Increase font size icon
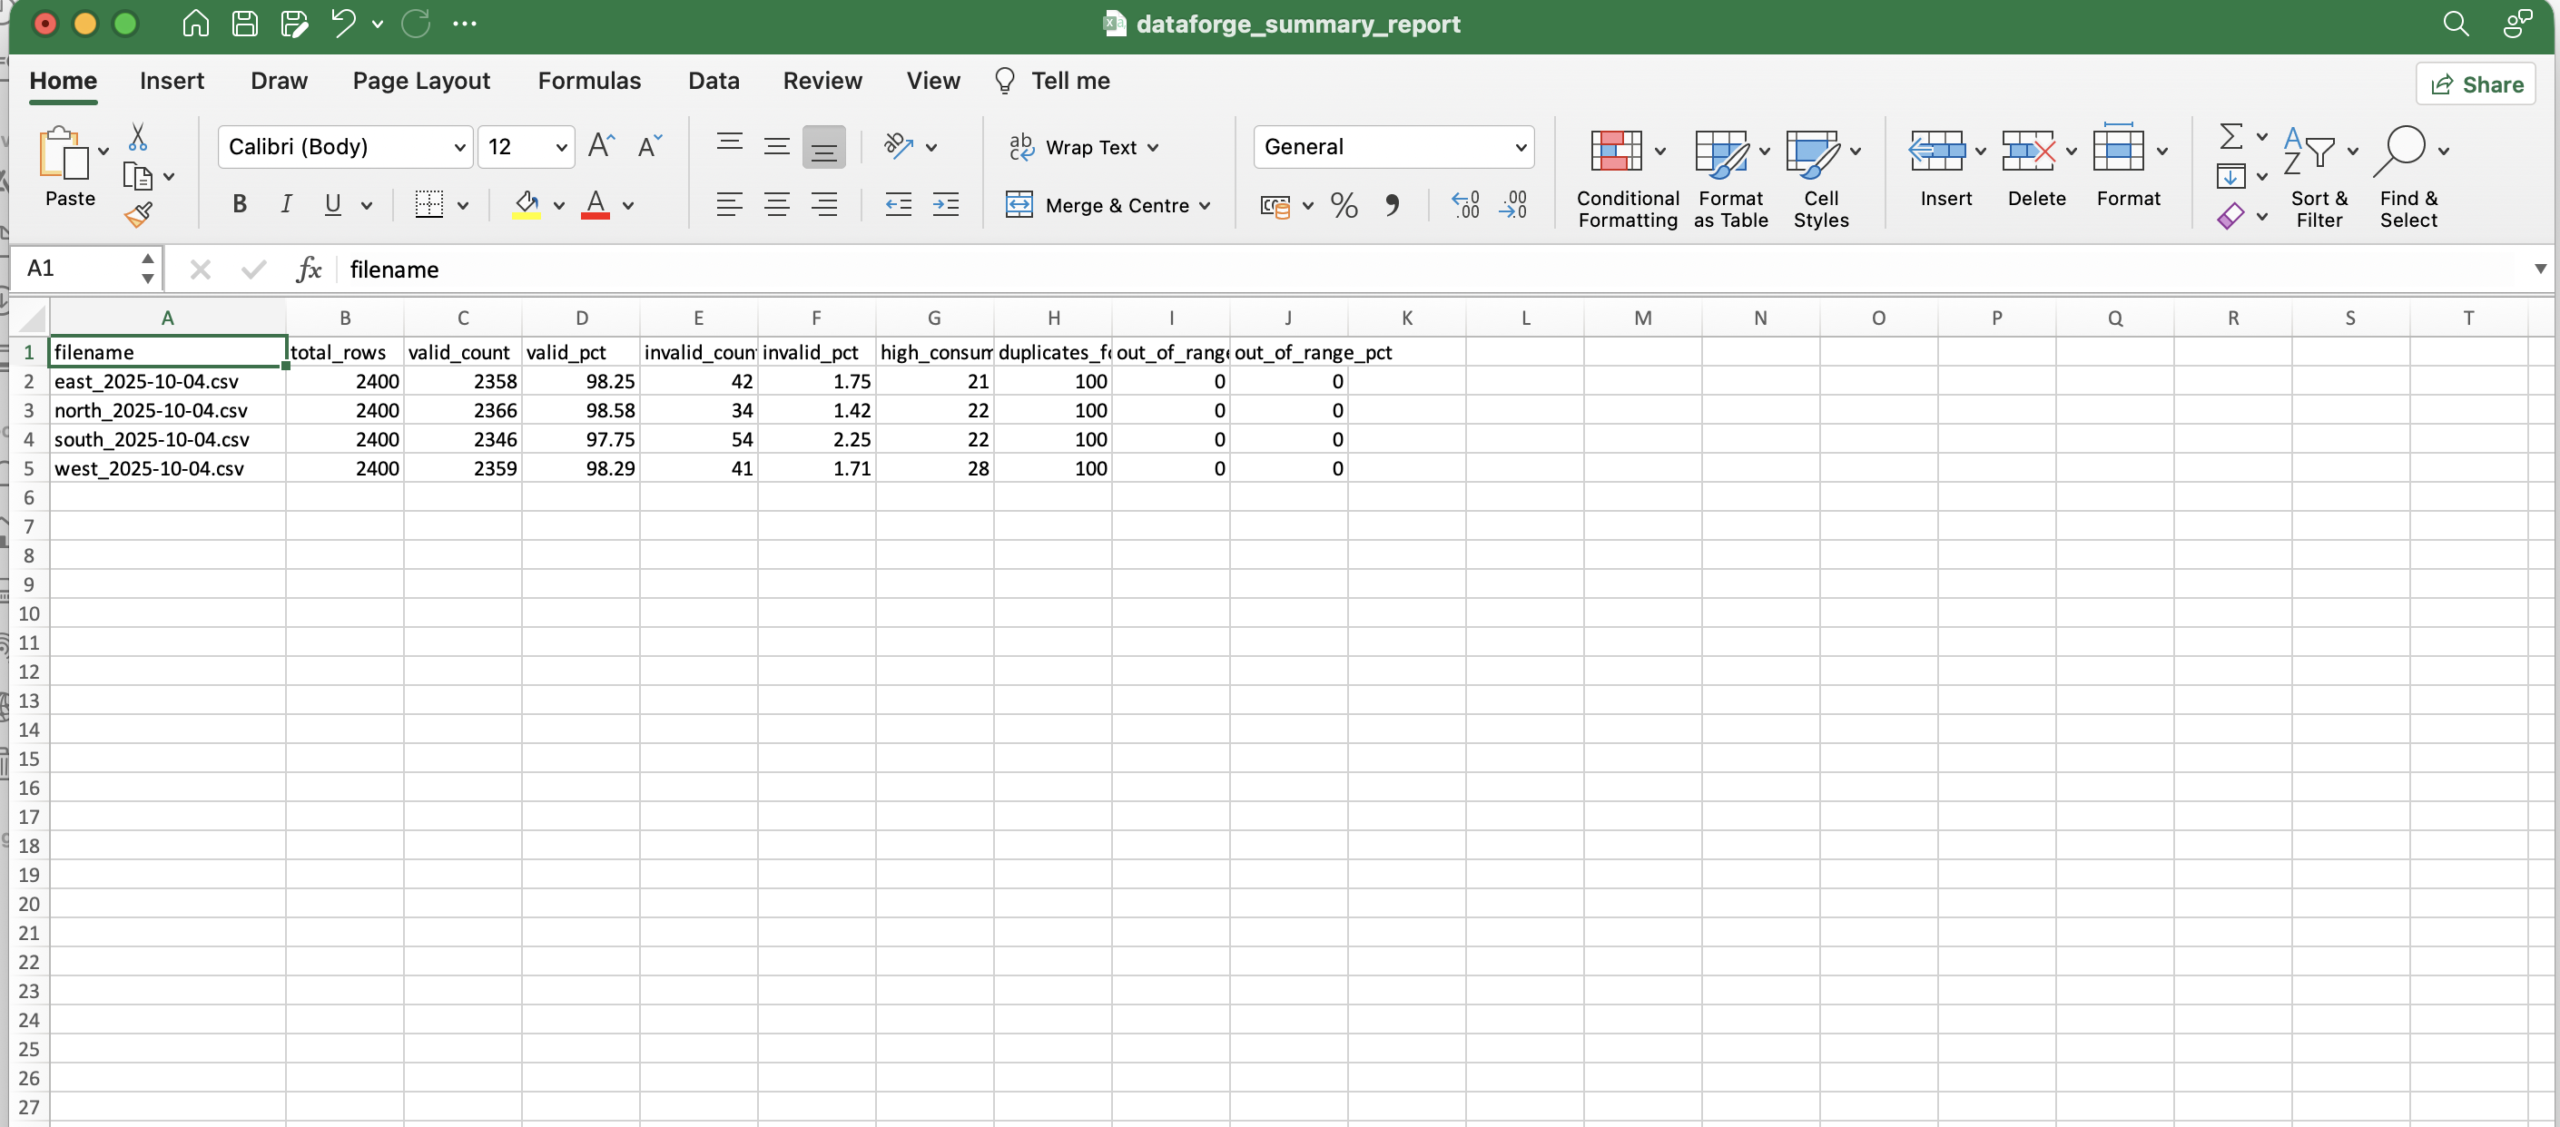Image resolution: width=2560 pixels, height=1127 pixels. coord(601,146)
